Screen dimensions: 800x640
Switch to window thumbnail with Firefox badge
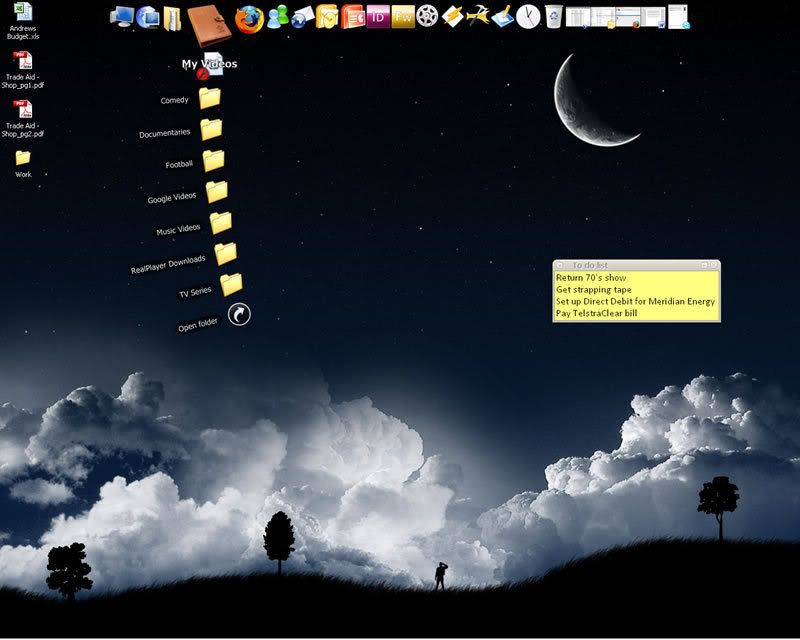(628, 17)
